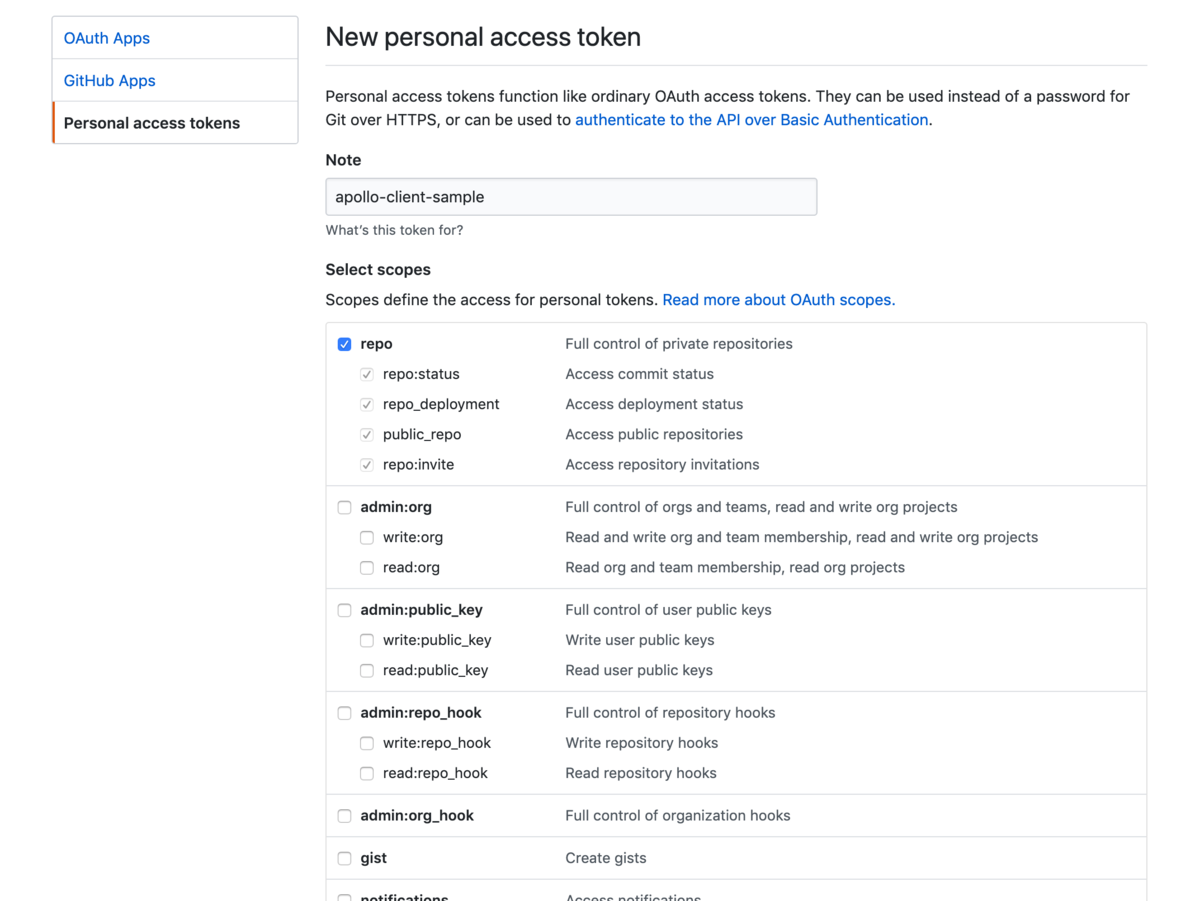Viewport: 1200px width, 901px height.
Task: Check the write:public_key scope
Action: tap(367, 640)
